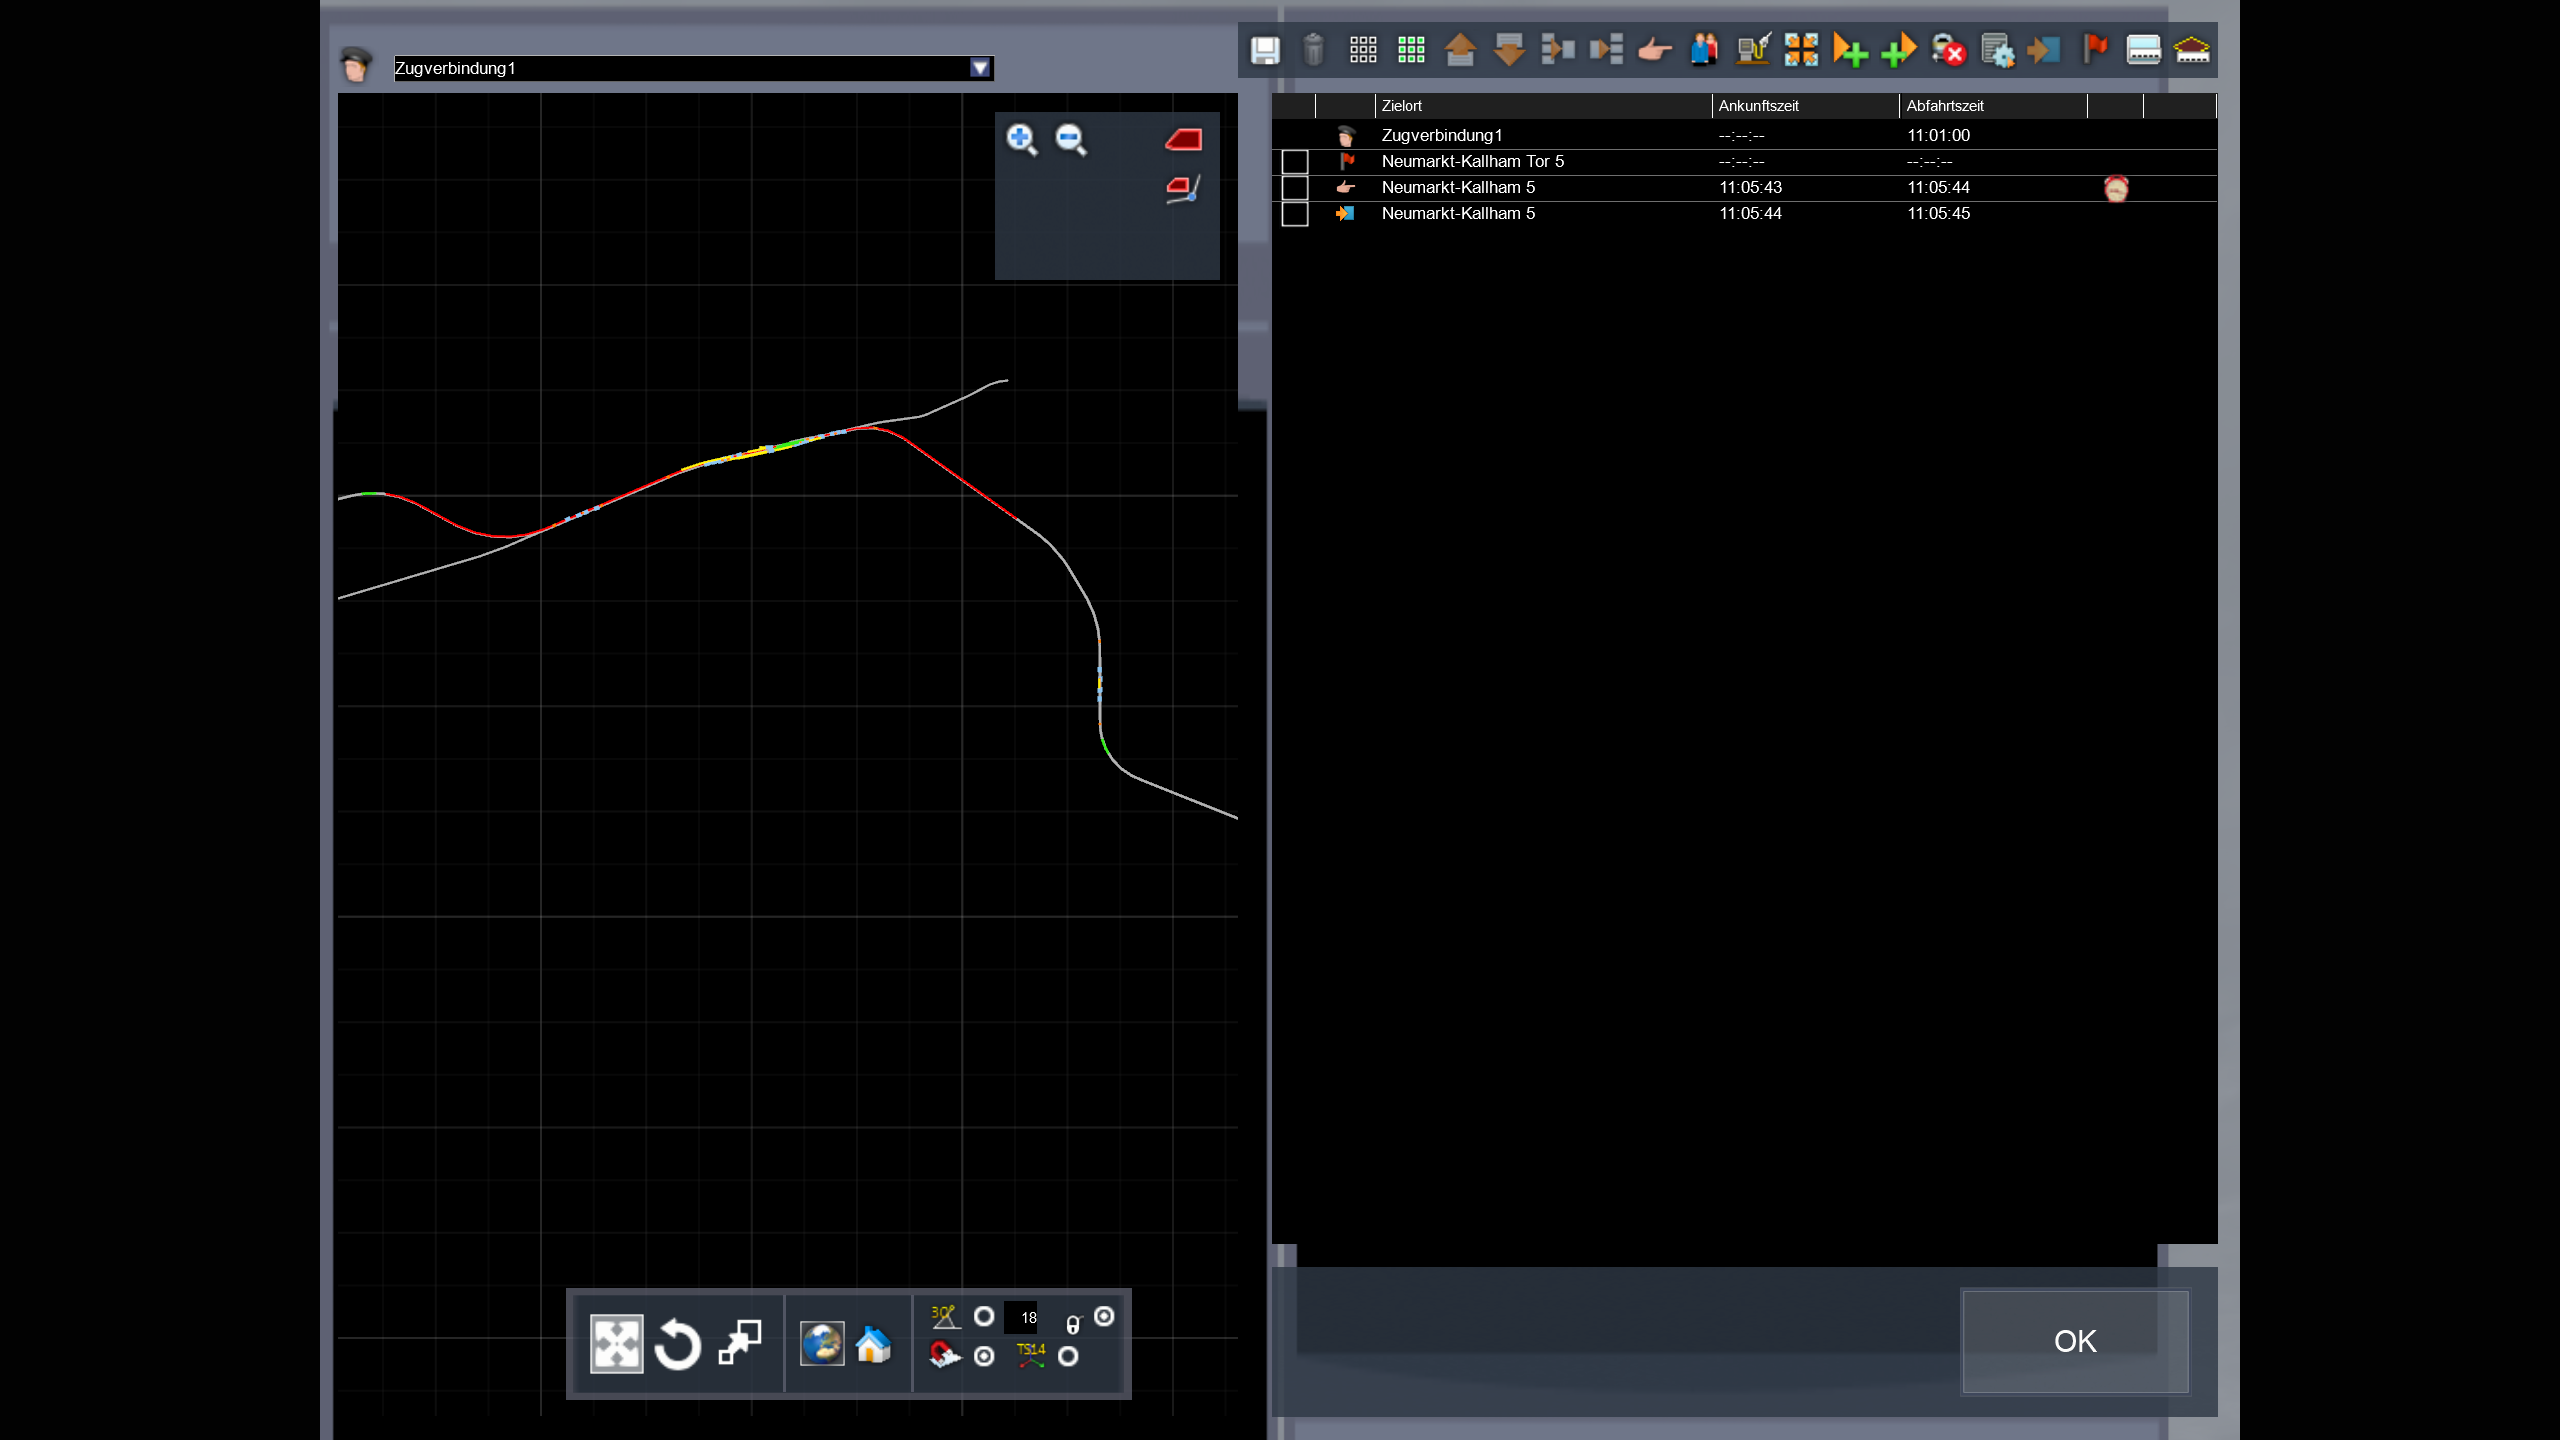The height and width of the screenshot is (1440, 2560).
Task: Click the passengers people icon
Action: (1704, 50)
